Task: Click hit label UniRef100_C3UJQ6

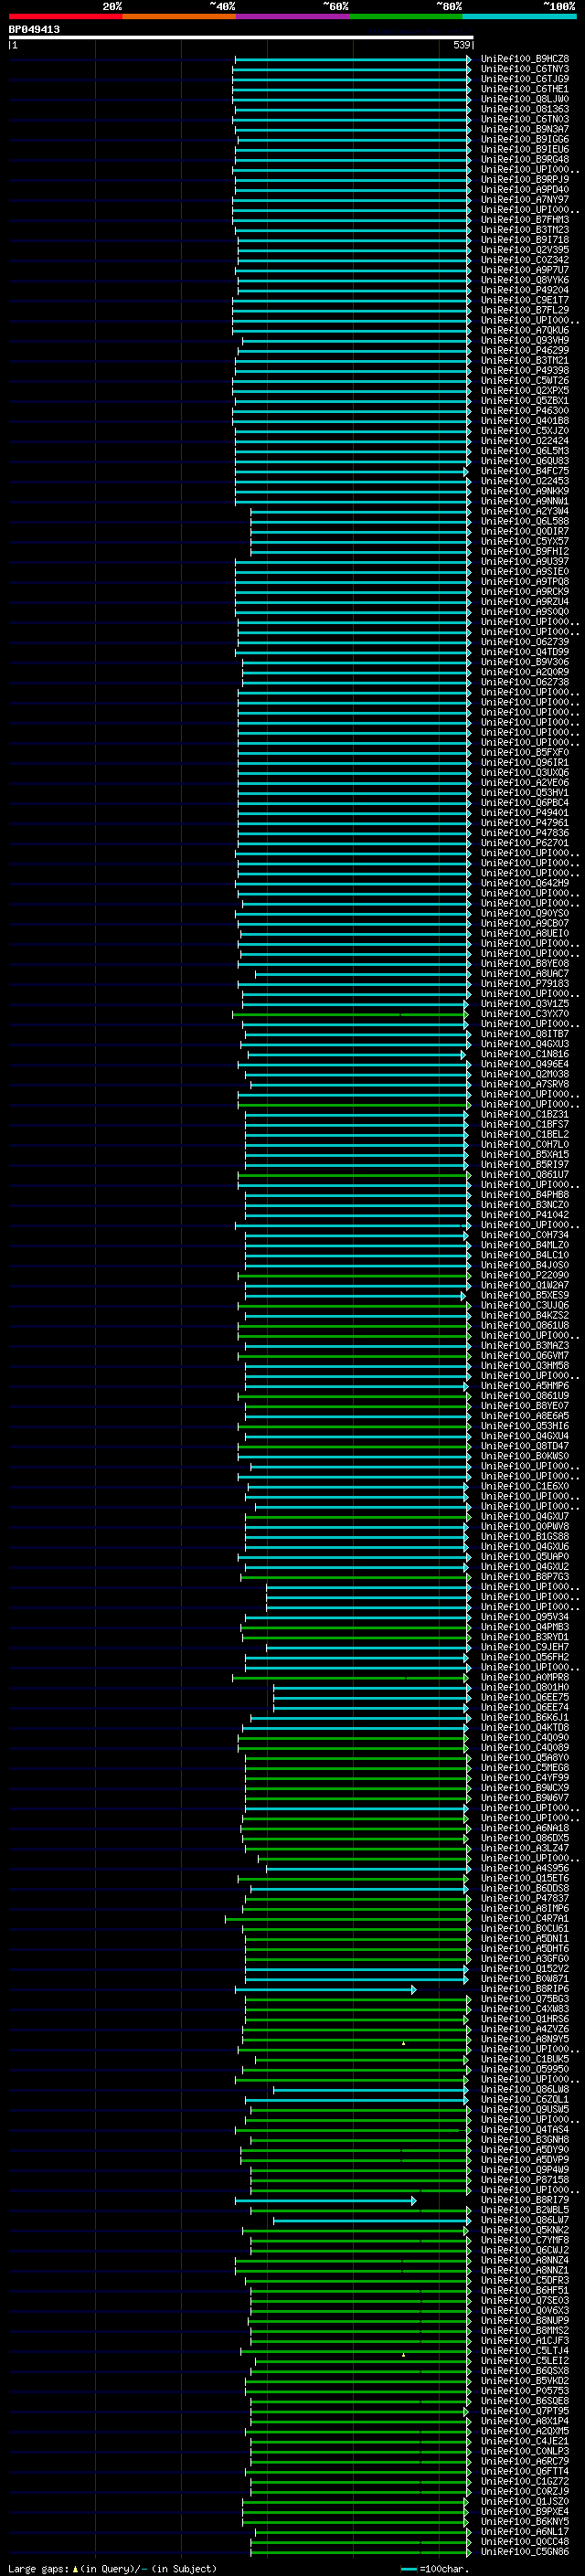Action: pyautogui.click(x=524, y=1305)
